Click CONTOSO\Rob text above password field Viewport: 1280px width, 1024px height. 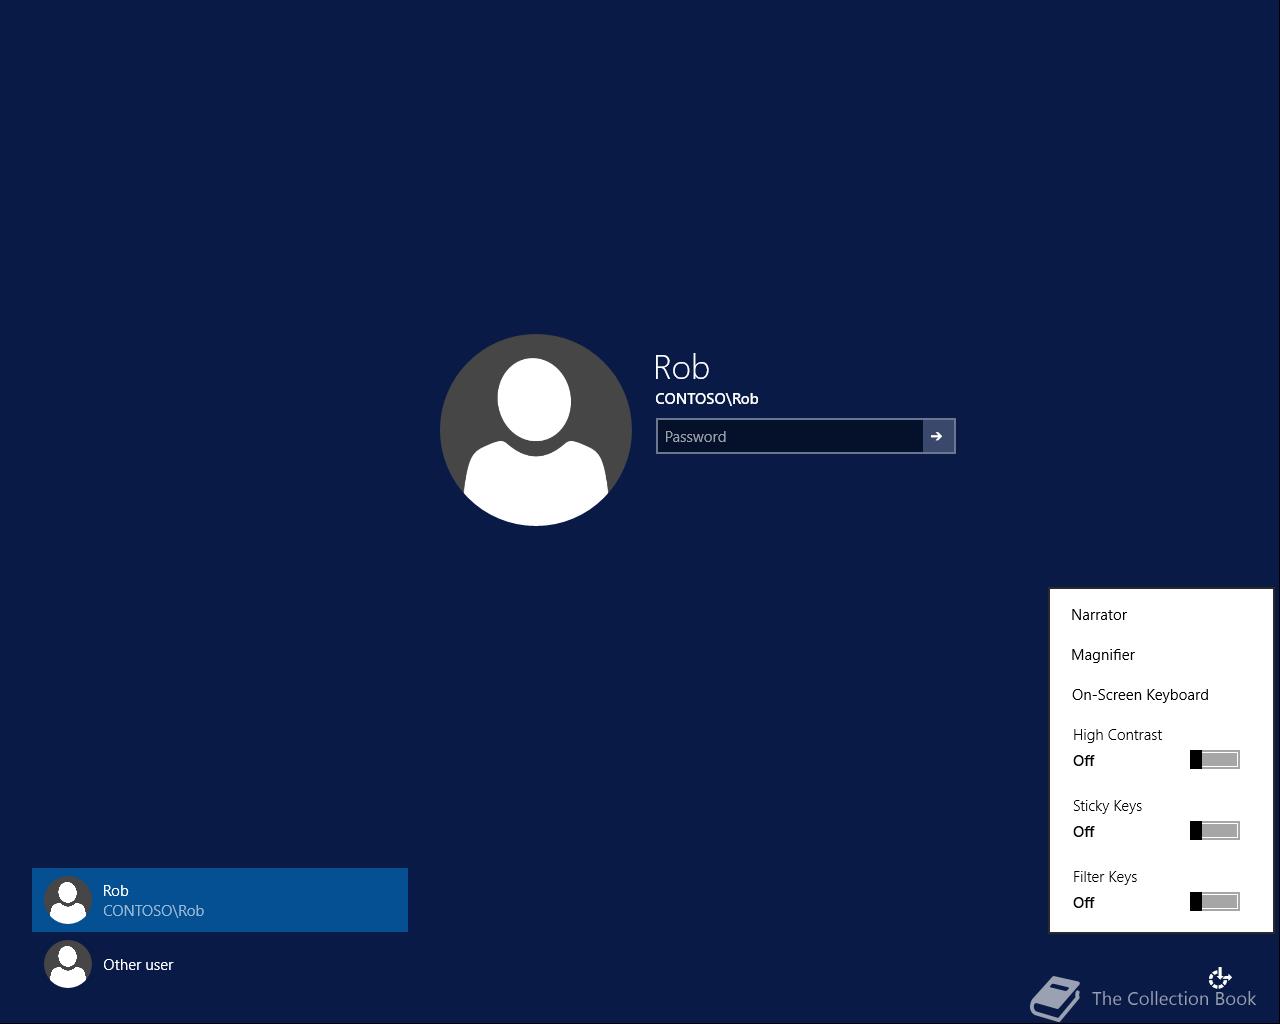pos(707,399)
